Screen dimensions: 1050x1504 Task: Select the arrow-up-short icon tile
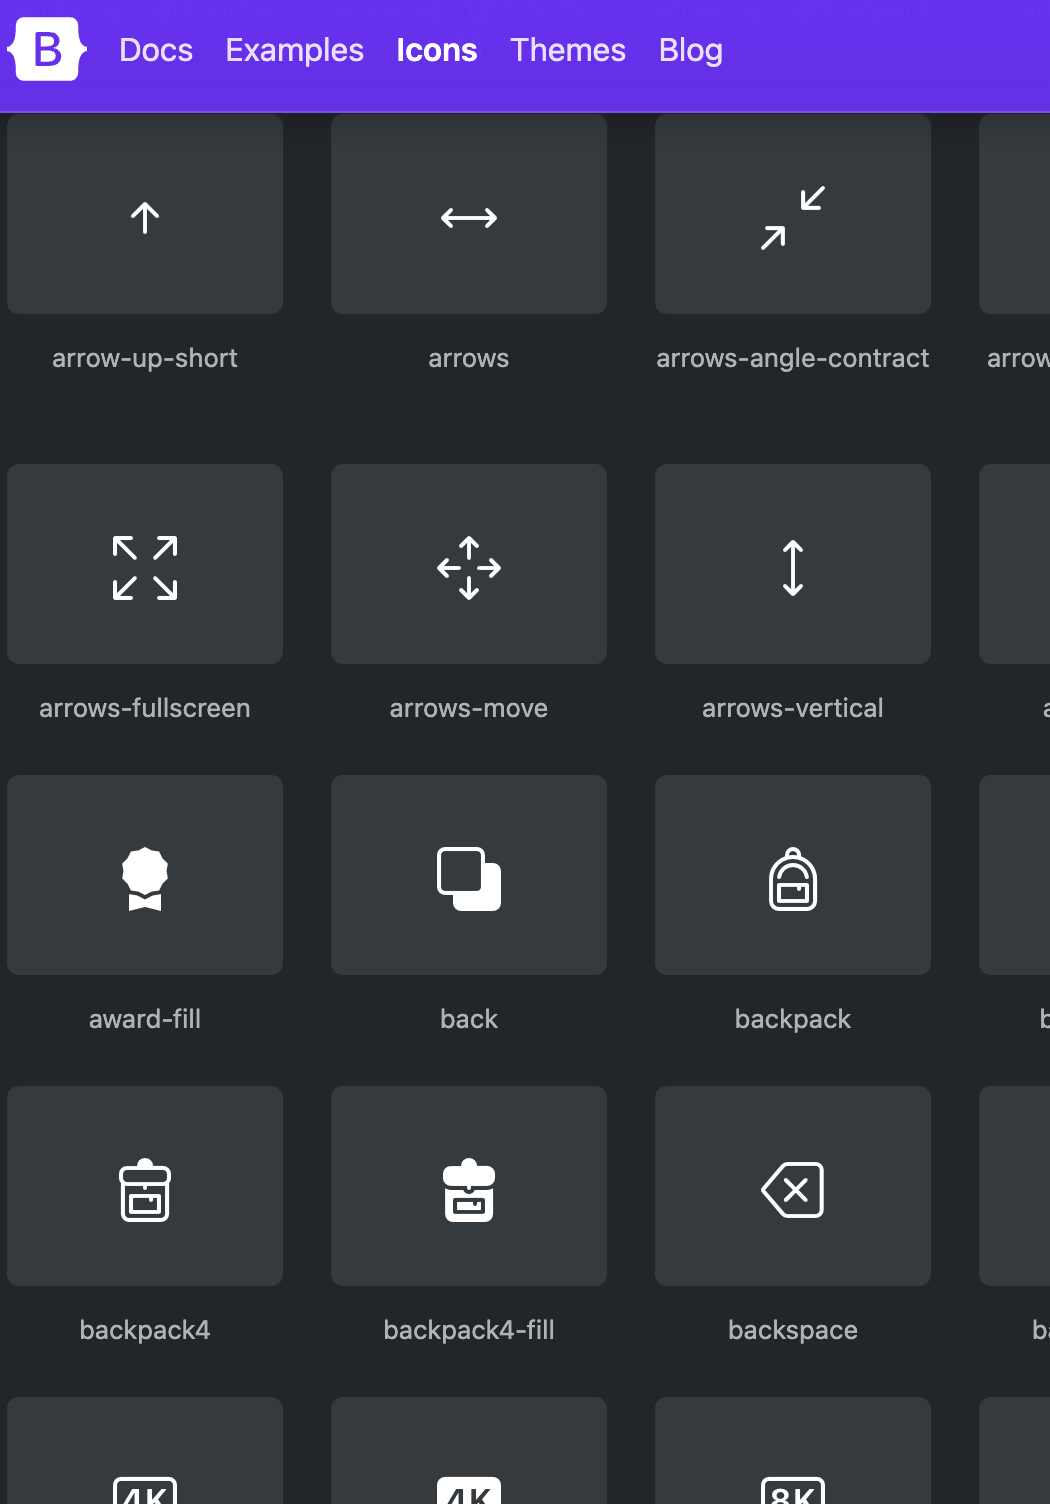pyautogui.click(x=145, y=215)
